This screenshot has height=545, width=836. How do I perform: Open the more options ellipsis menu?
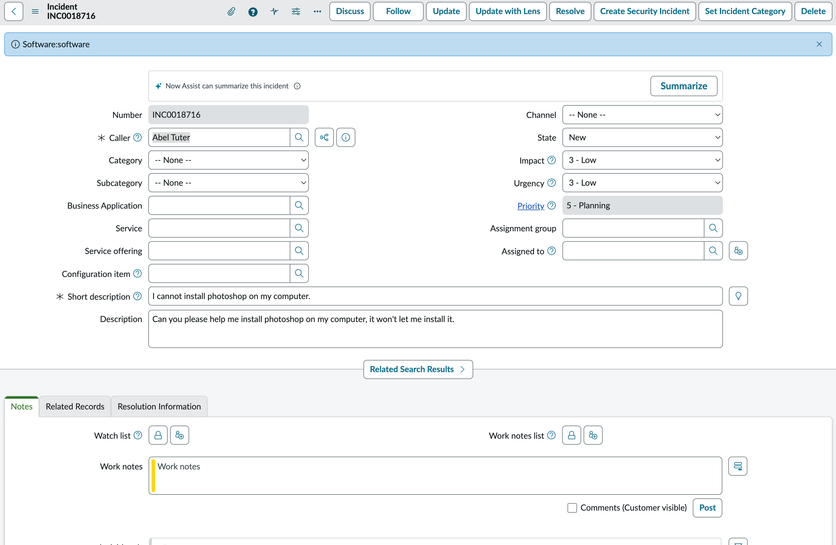pyautogui.click(x=317, y=12)
